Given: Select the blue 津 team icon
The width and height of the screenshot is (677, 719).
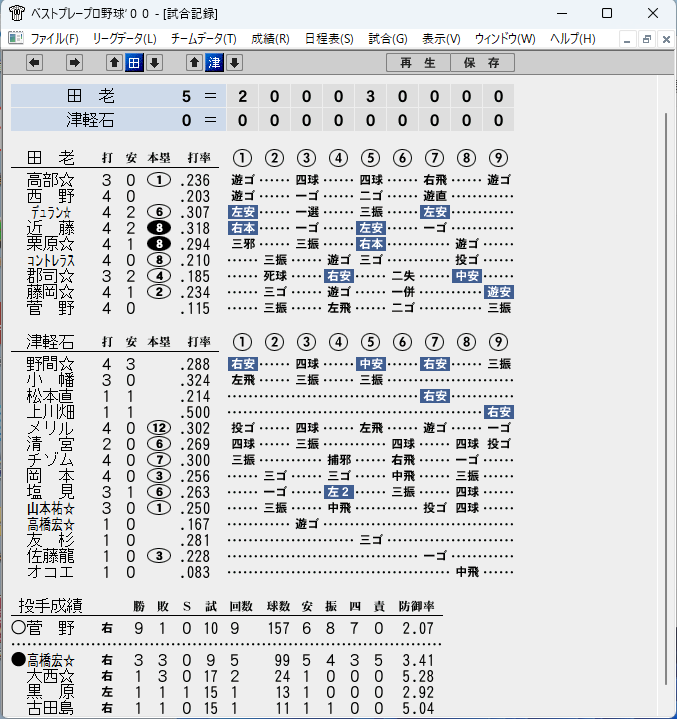Looking at the screenshot, I should [214, 62].
